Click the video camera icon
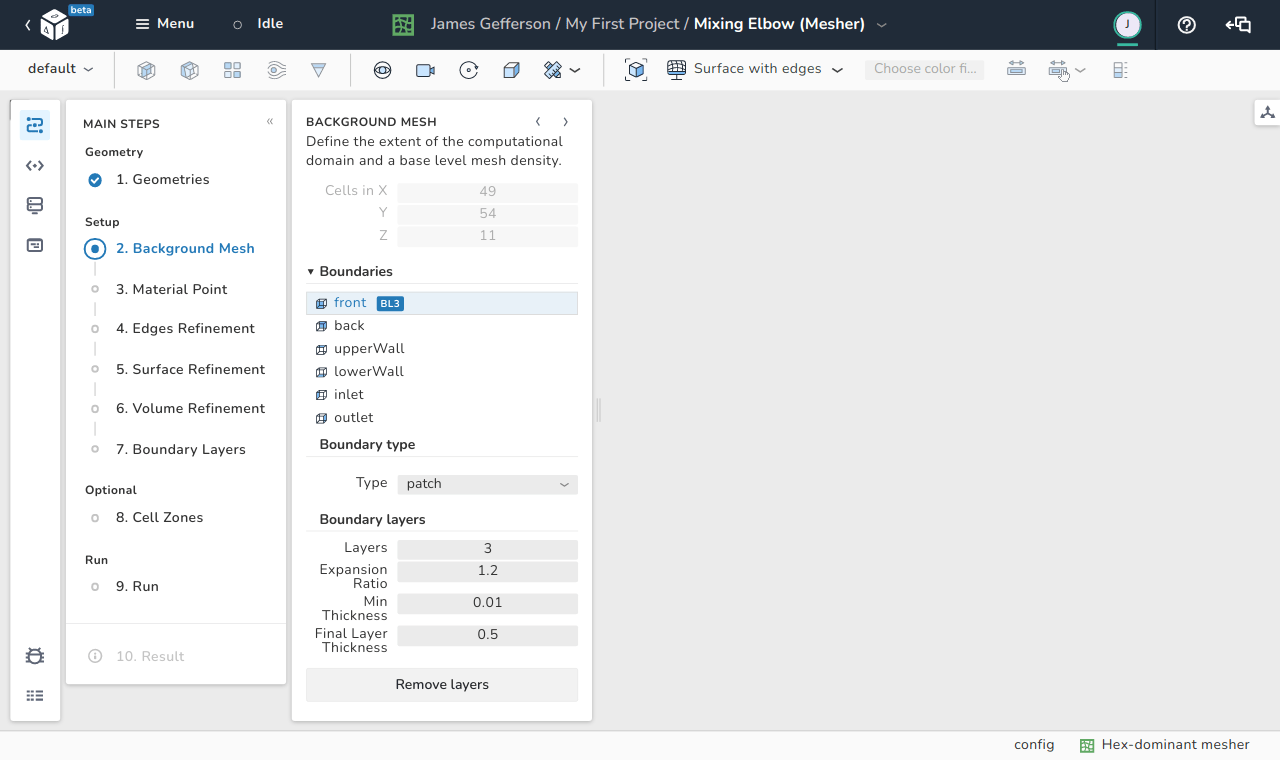 tap(425, 70)
